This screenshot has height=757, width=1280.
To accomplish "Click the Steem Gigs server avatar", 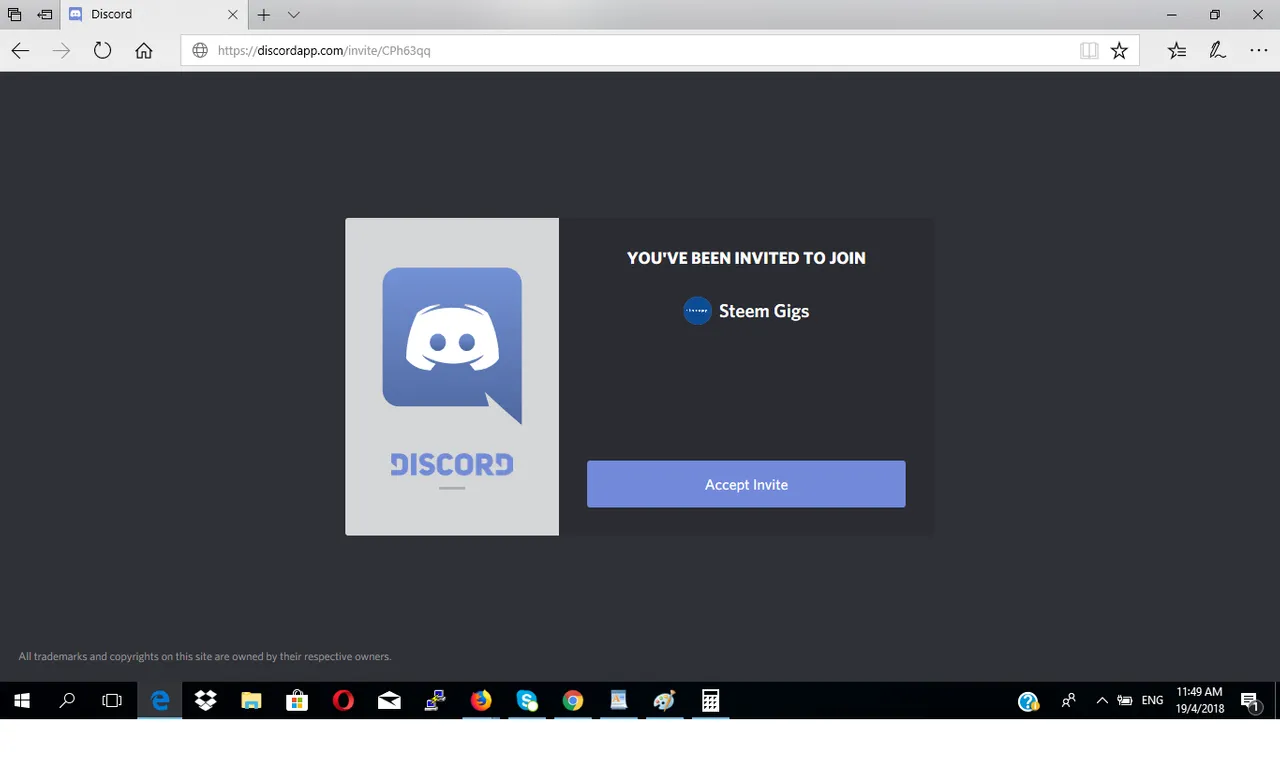I will [697, 311].
